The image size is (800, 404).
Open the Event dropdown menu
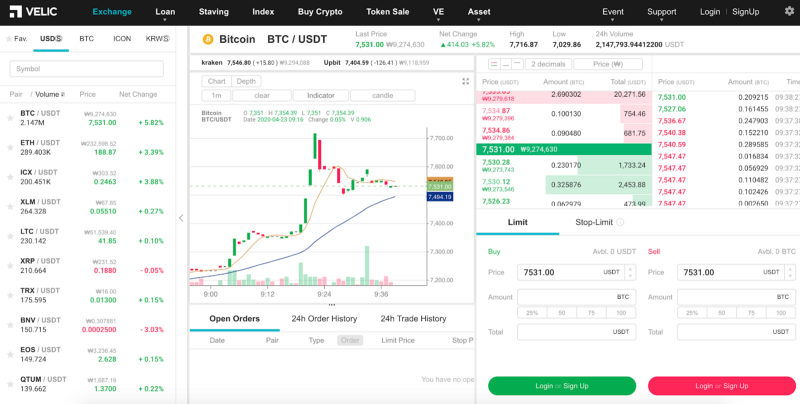tap(613, 13)
